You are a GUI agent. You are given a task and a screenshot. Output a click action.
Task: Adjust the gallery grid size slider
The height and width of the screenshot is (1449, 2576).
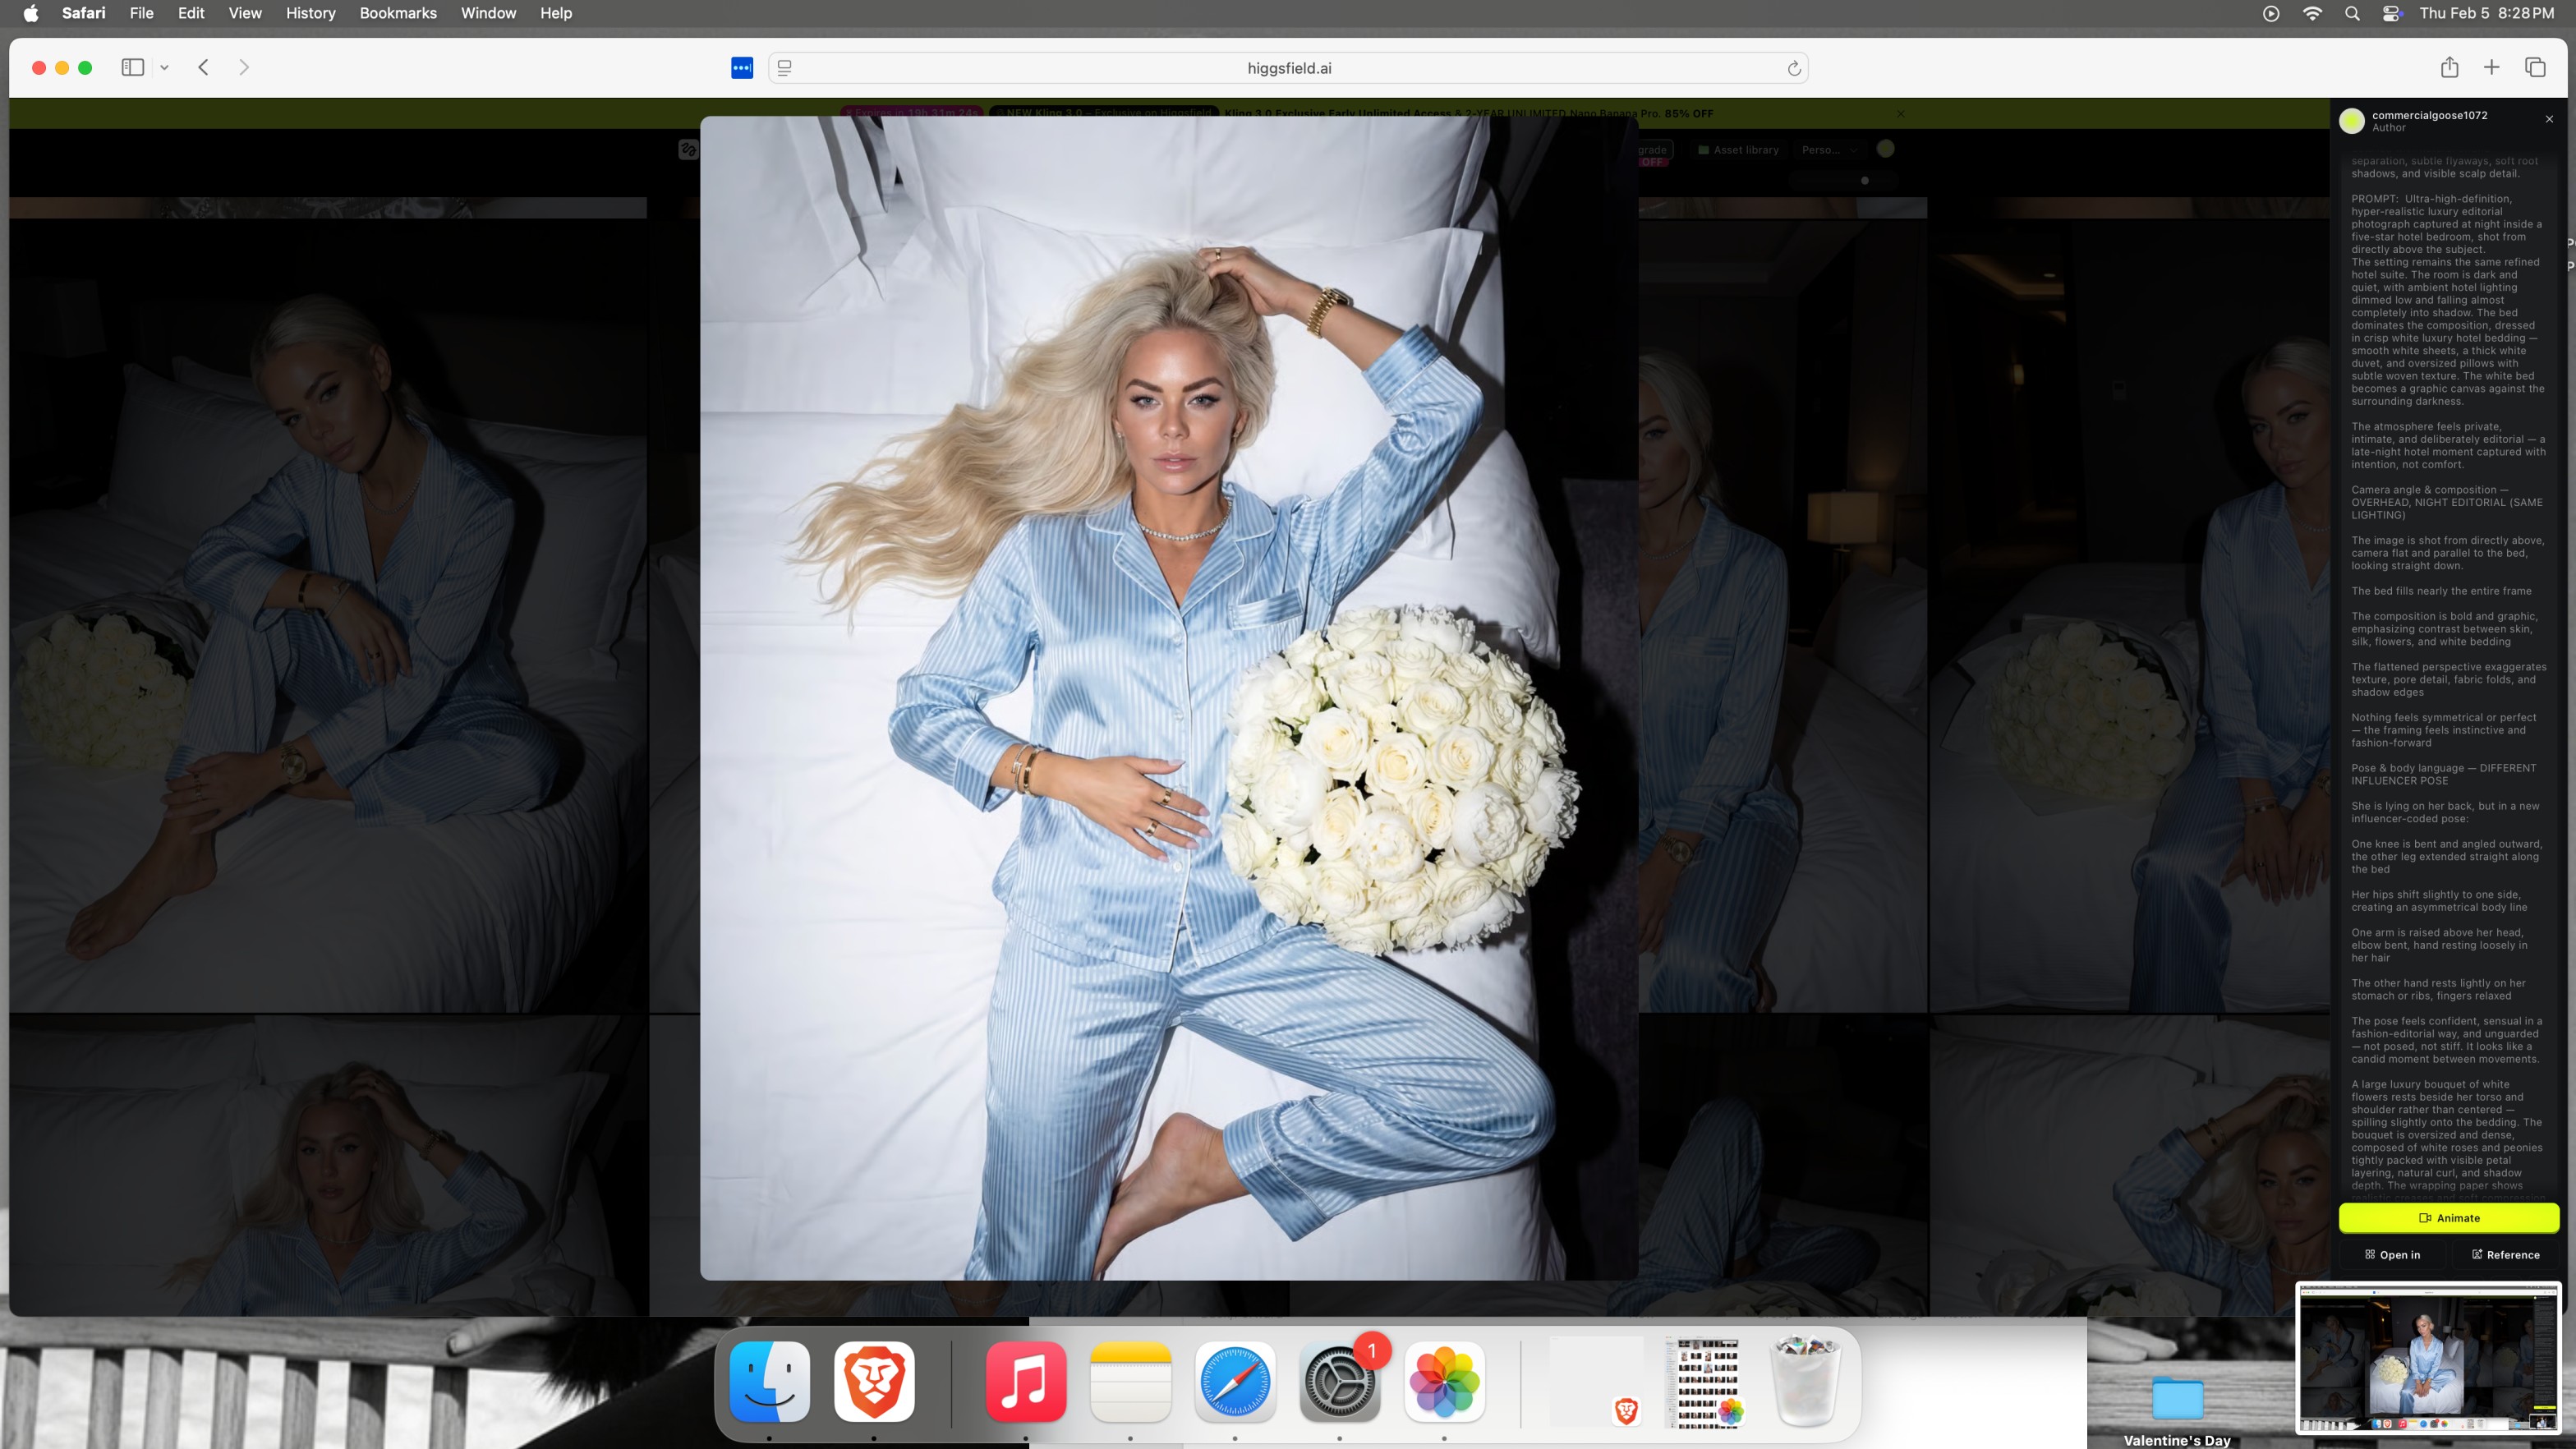tap(1864, 181)
